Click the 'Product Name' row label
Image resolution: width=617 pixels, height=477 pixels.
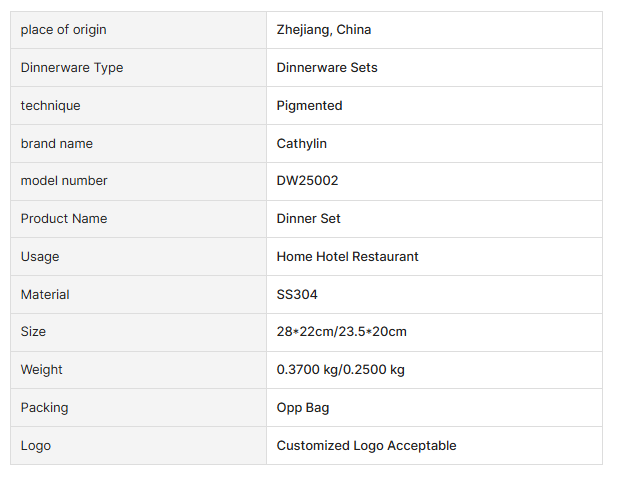click(64, 219)
